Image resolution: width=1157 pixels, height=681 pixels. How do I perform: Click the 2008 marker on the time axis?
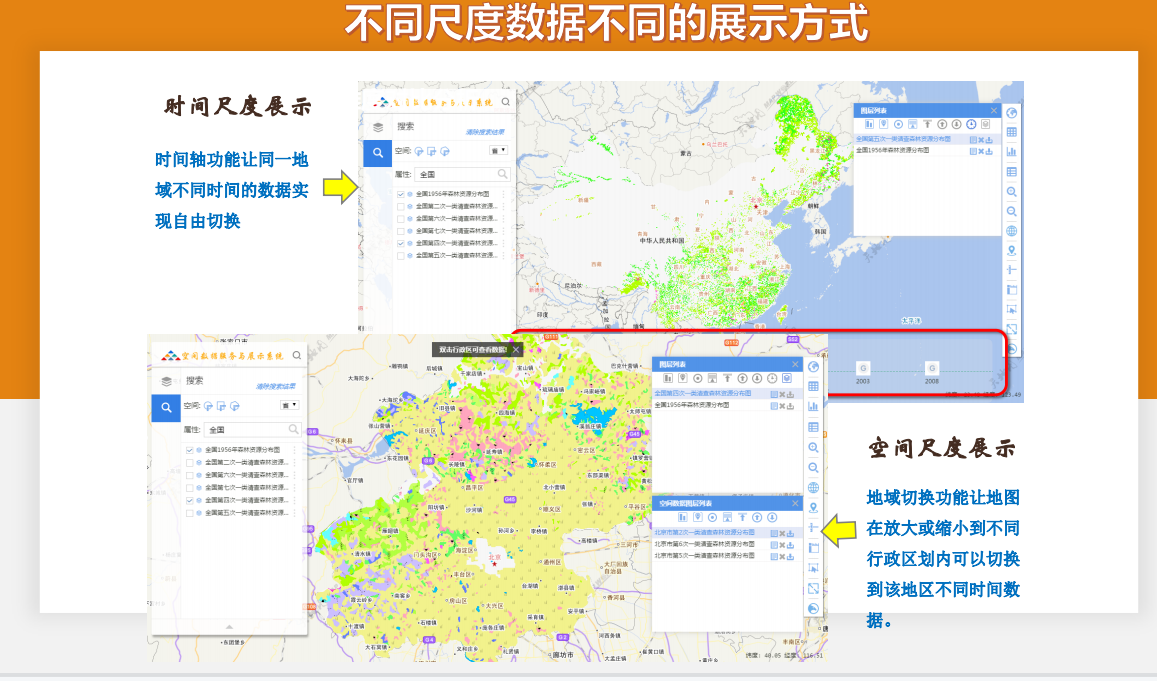932,368
